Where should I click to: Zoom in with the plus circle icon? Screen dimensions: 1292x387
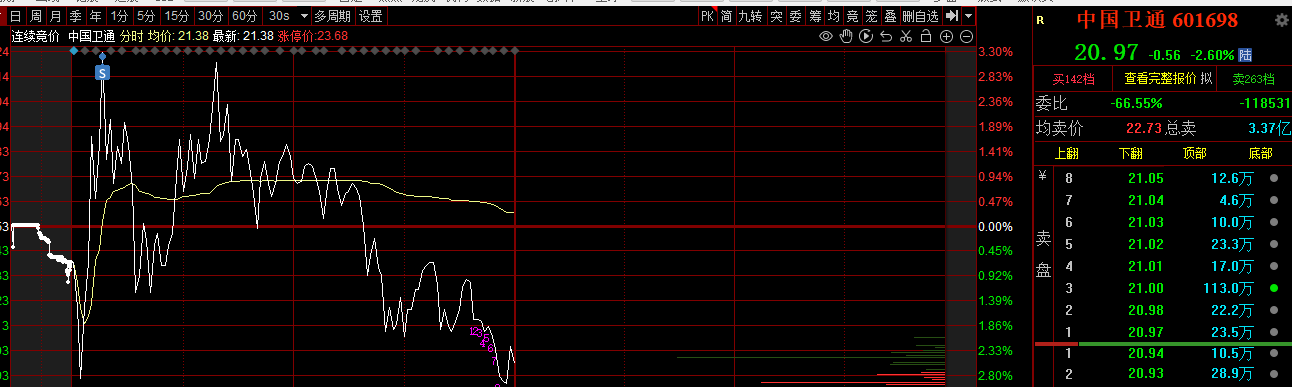[x=947, y=36]
